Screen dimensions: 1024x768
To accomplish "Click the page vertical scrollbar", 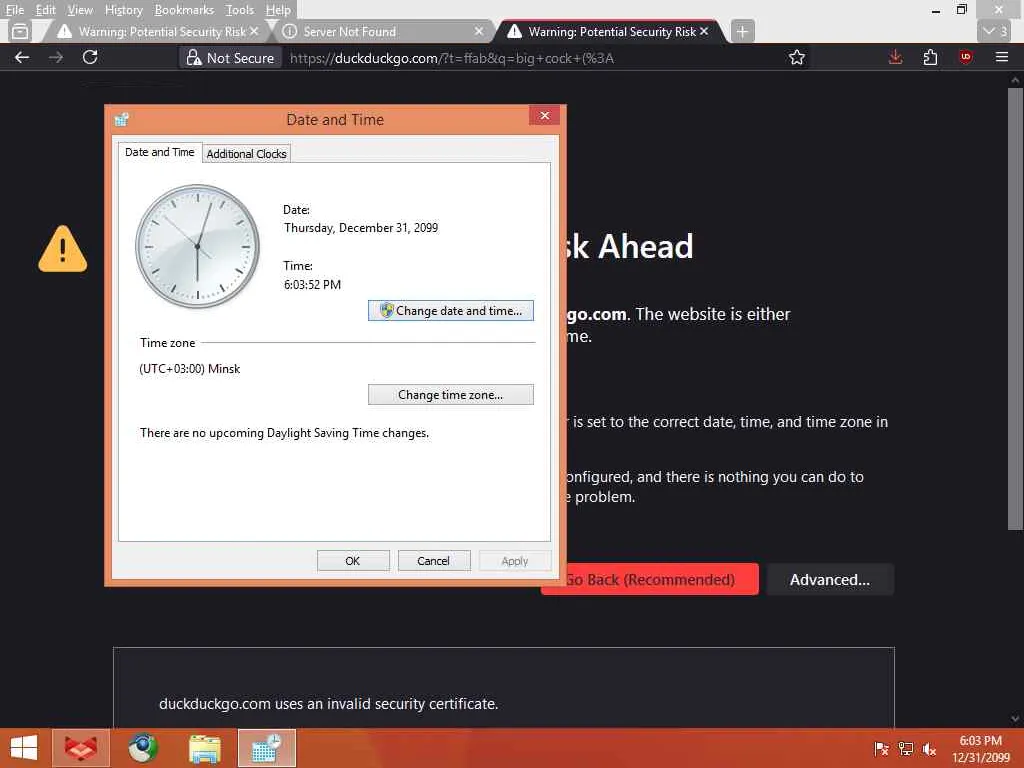I will pos(1014,307).
